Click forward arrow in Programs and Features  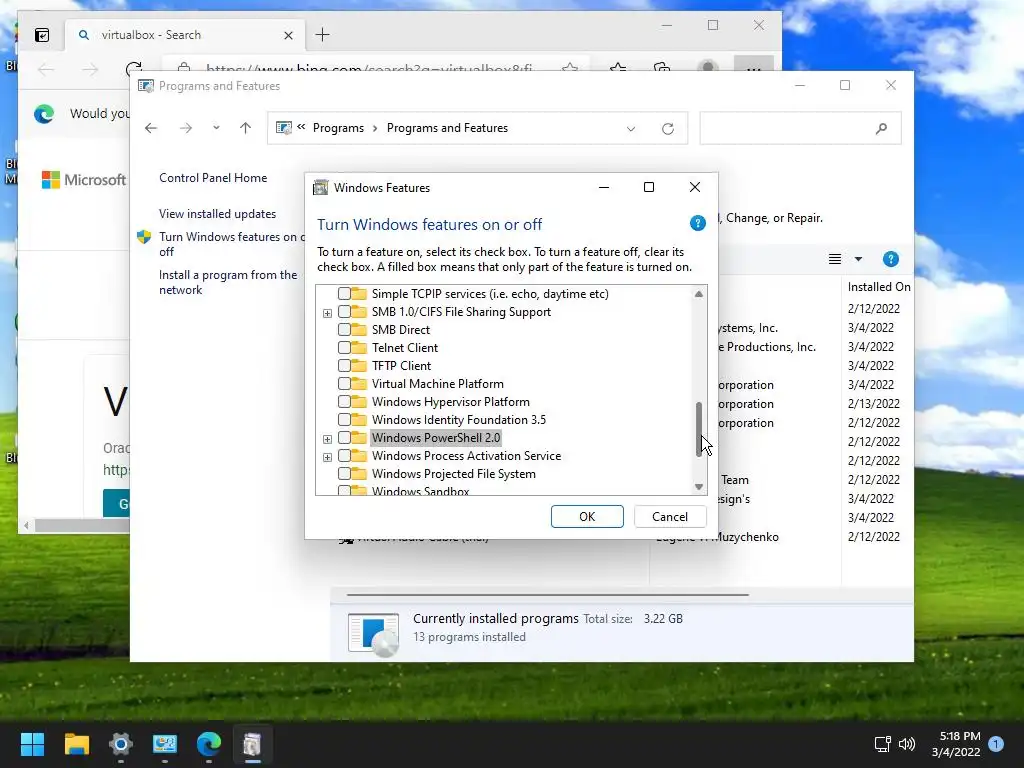click(186, 128)
